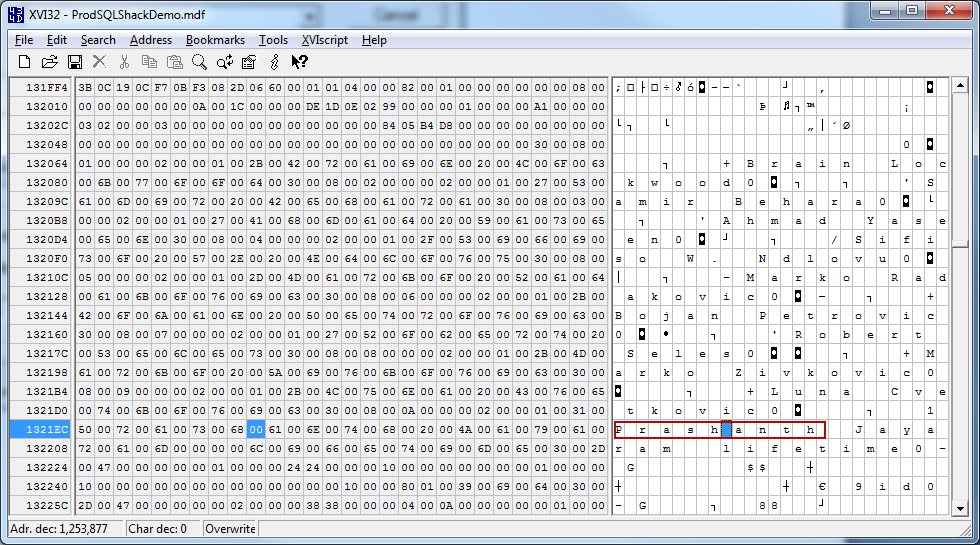Open the Bookmarks menu
Screen dimensions: 980x545
pyautogui.click(x=215, y=40)
